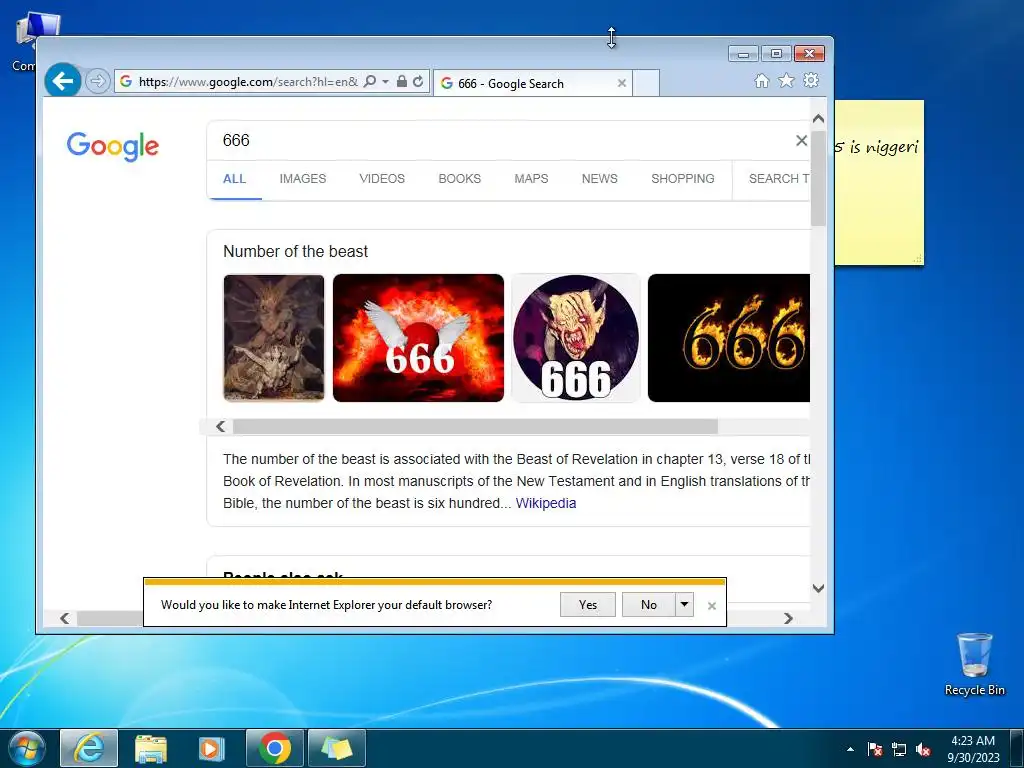Switch to SHOPPING results
The height and width of the screenshot is (768, 1024).
(682, 179)
